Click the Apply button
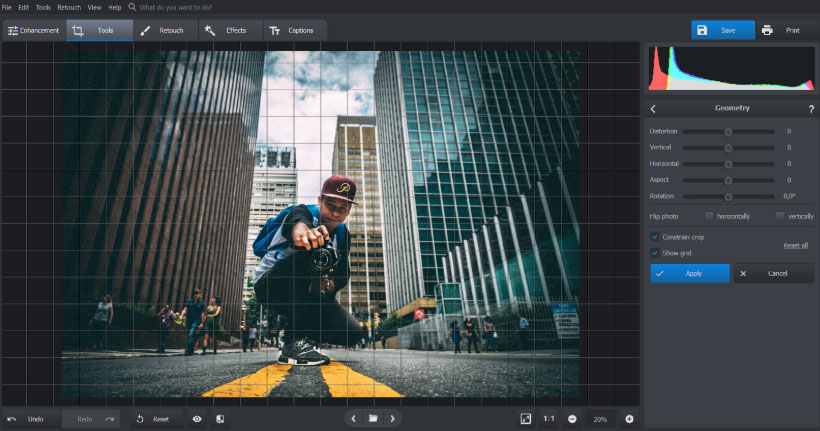Viewport: 820px width, 431px height. point(690,273)
